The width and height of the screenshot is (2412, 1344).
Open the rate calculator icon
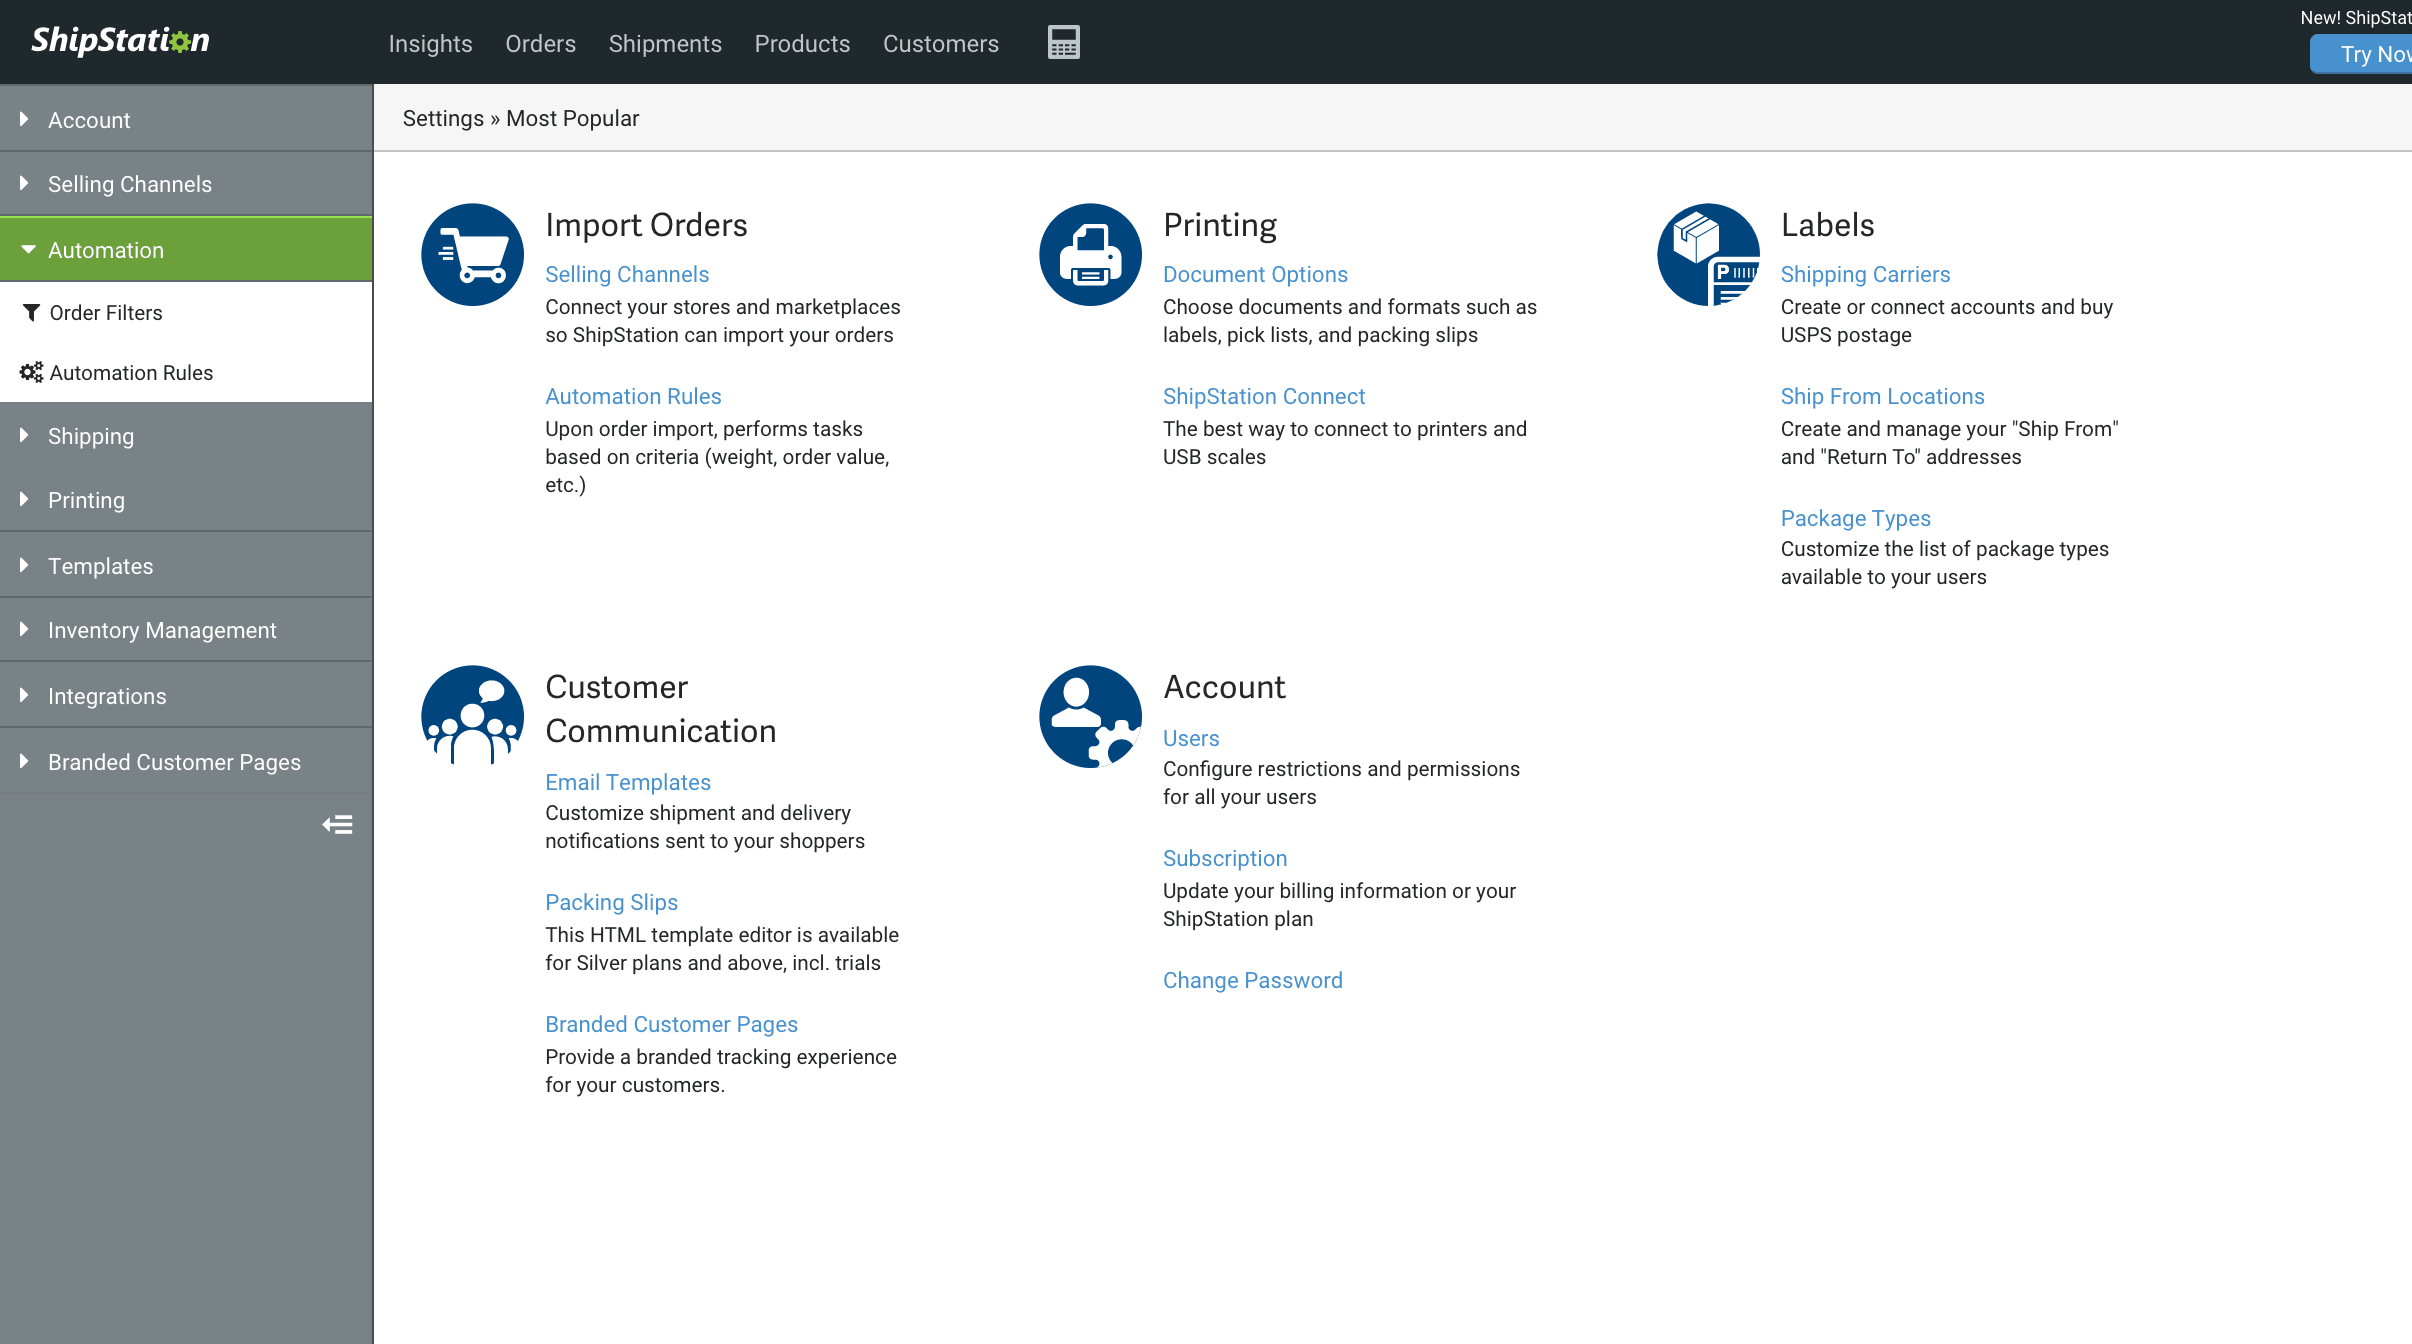(1063, 42)
